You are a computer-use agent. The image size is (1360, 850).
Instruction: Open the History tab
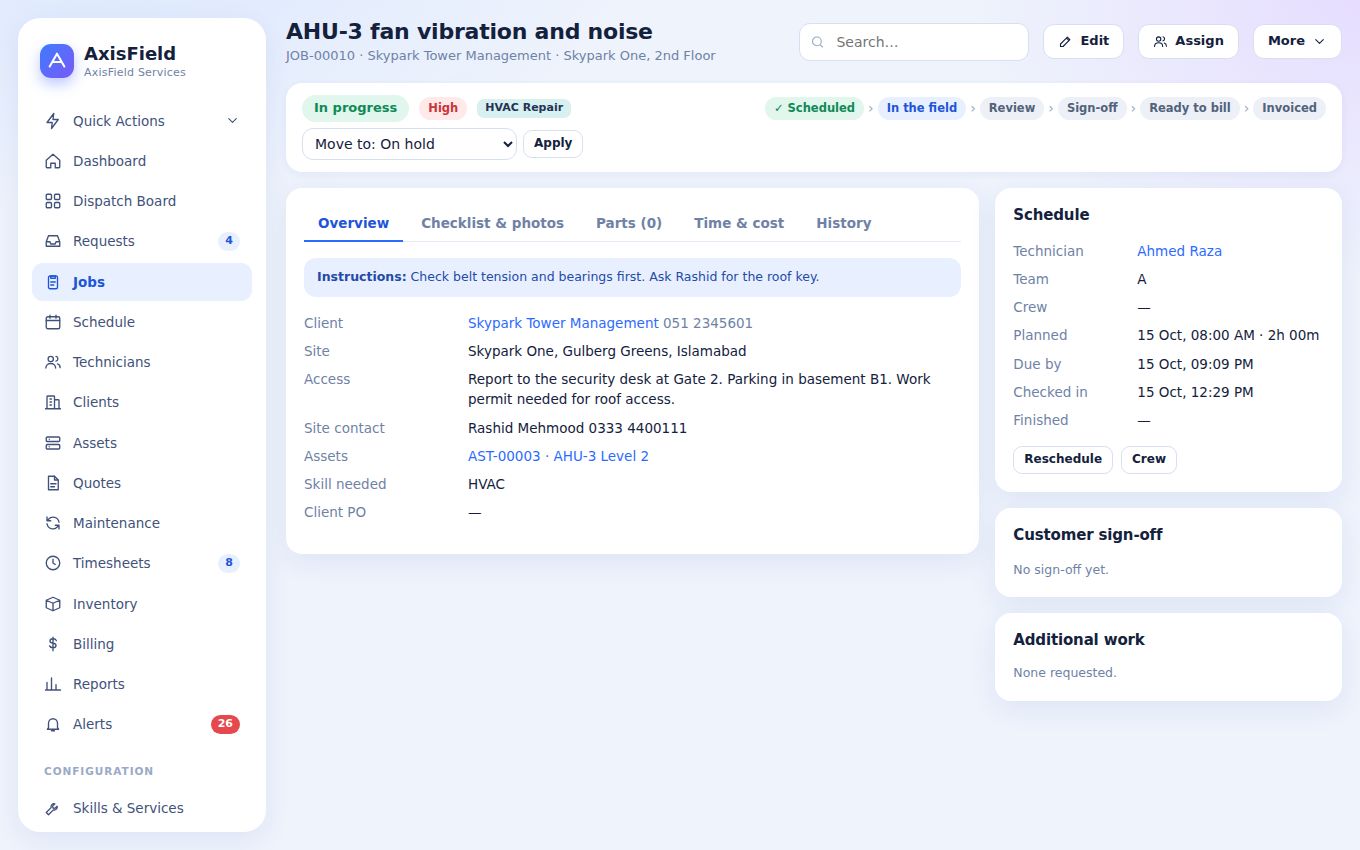pos(843,223)
